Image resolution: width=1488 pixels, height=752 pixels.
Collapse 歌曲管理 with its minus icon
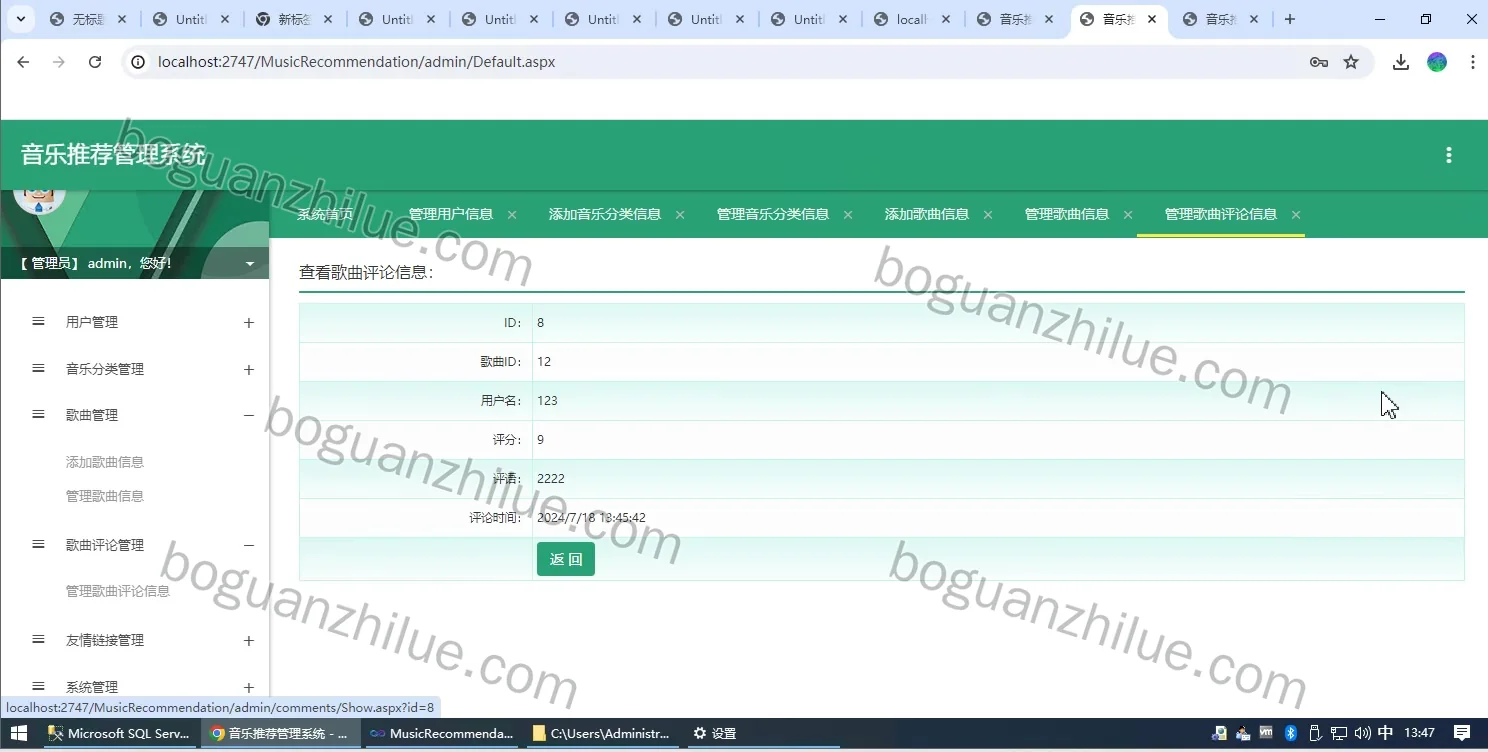[249, 416]
